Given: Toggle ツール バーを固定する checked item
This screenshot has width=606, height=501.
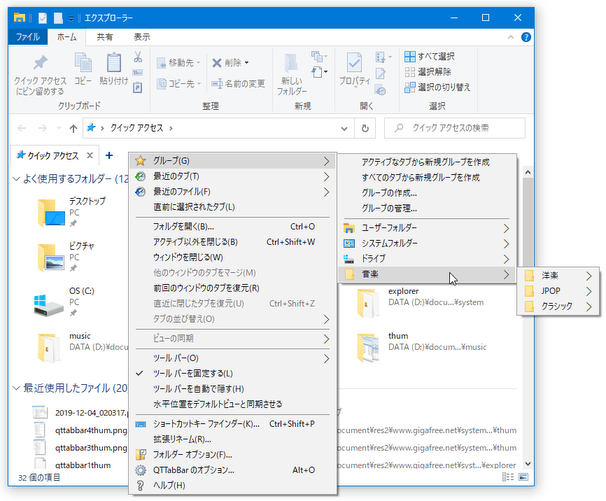Looking at the screenshot, I should pos(232,373).
